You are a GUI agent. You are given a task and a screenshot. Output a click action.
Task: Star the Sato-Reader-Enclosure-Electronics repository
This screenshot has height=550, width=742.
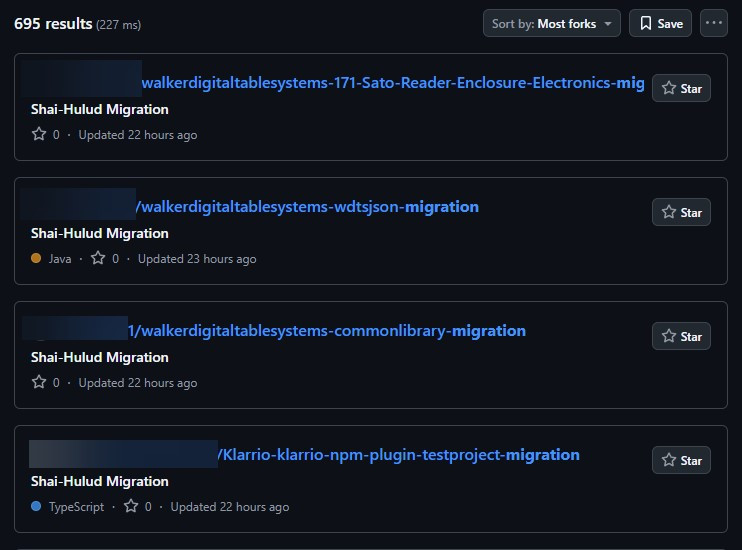(x=681, y=88)
